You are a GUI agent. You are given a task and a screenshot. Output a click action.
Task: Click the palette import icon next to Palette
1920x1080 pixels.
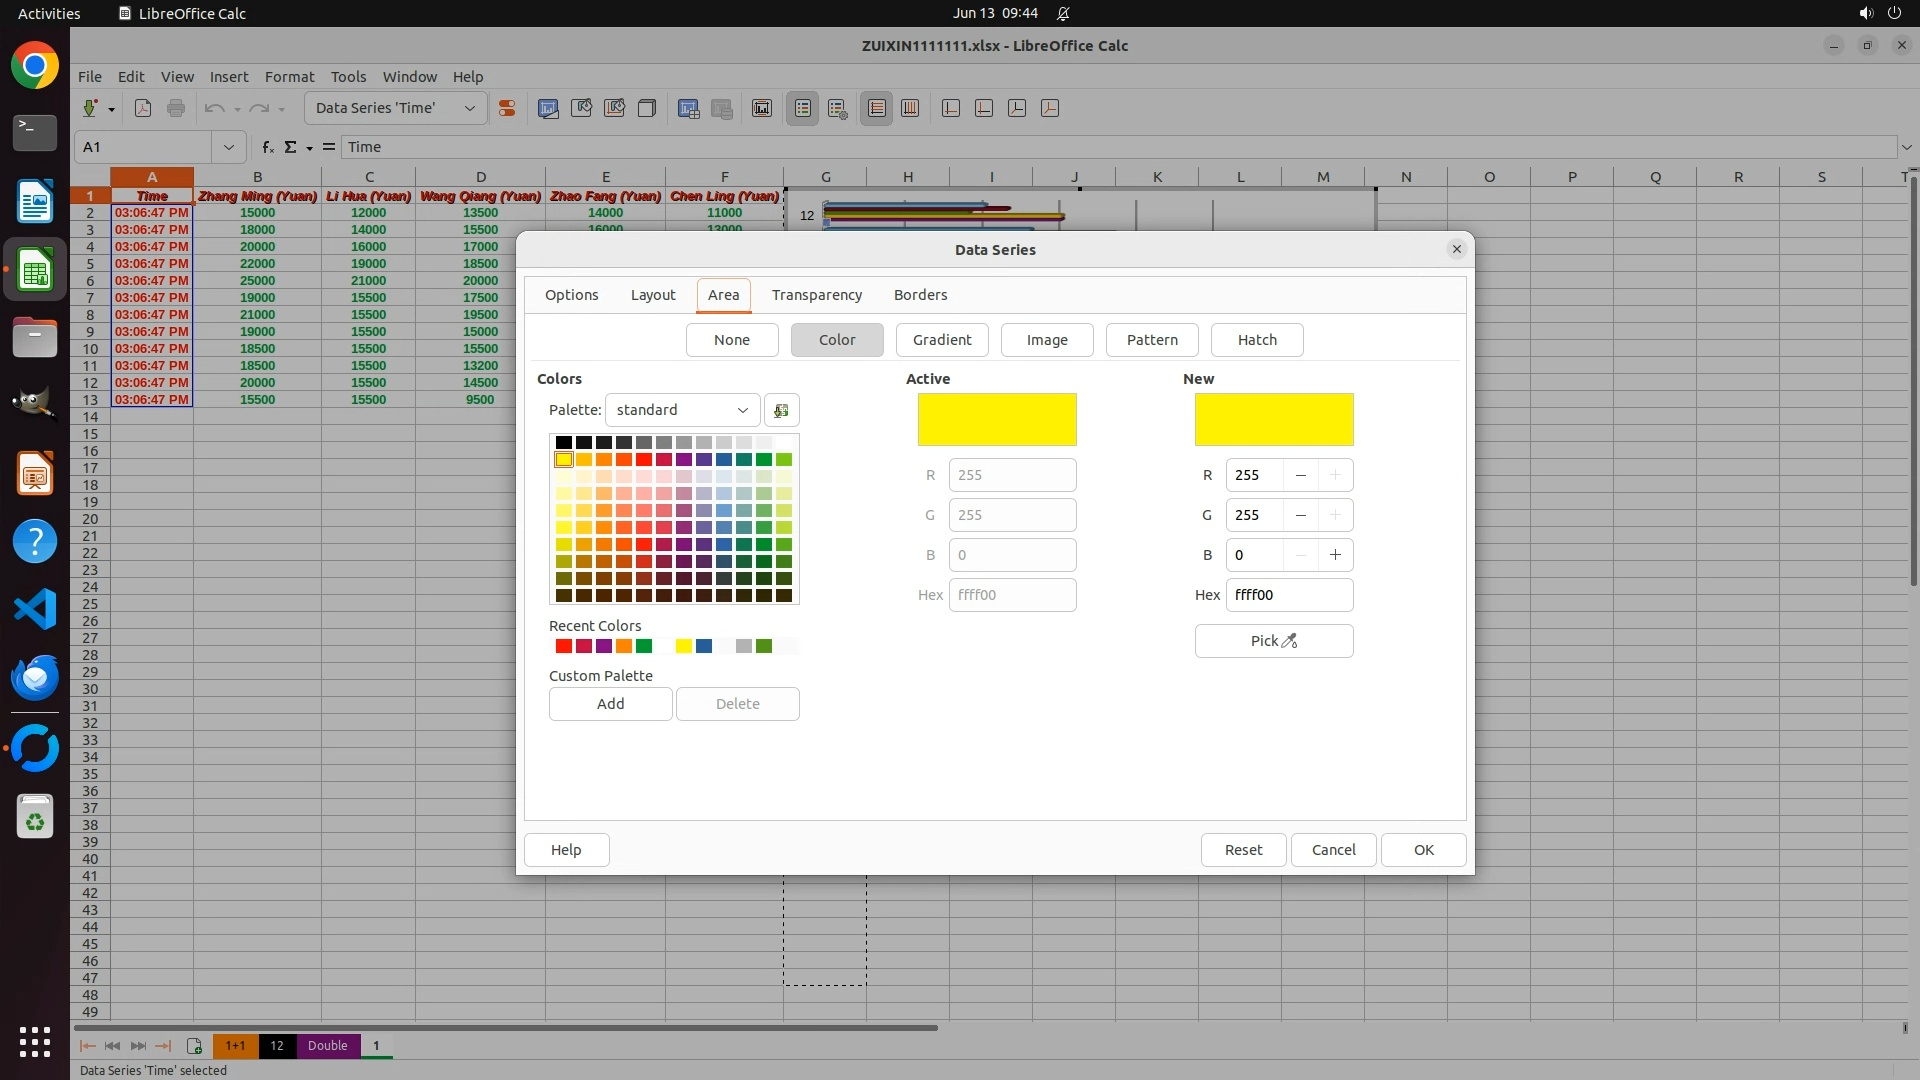781,410
